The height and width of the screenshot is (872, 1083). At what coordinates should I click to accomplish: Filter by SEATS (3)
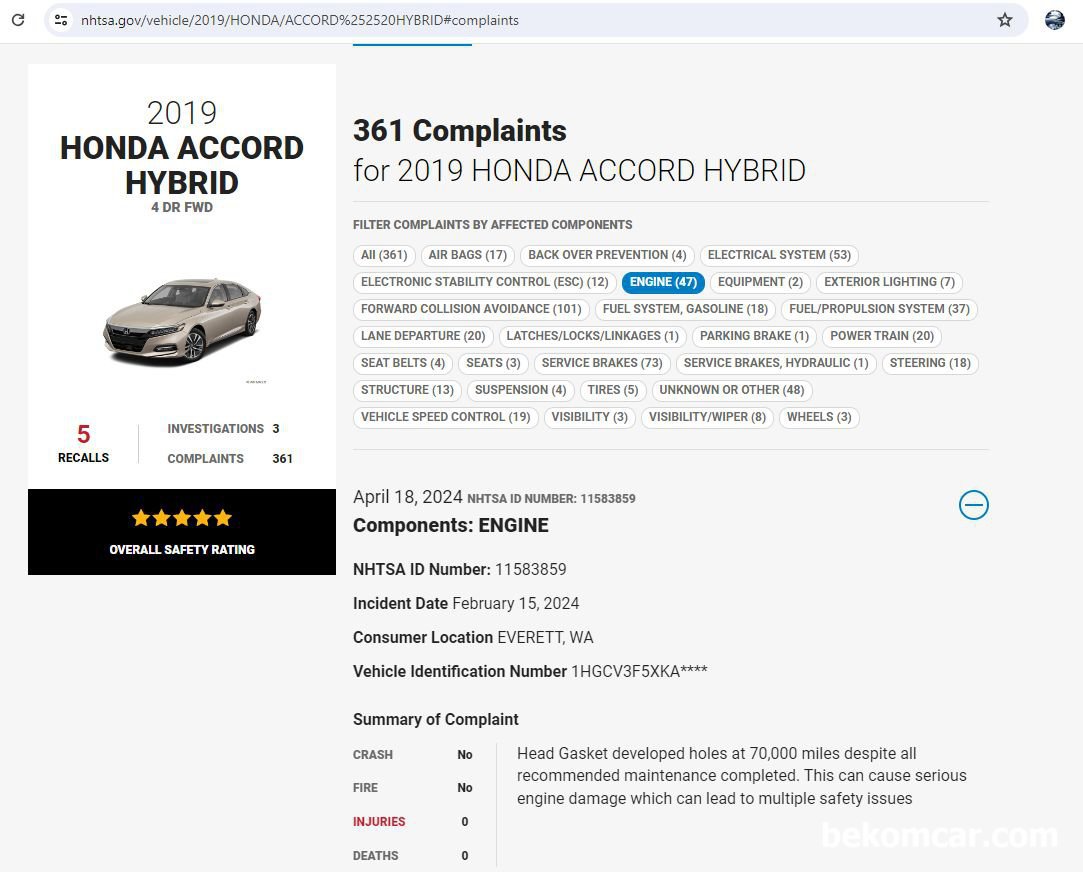tap(493, 363)
